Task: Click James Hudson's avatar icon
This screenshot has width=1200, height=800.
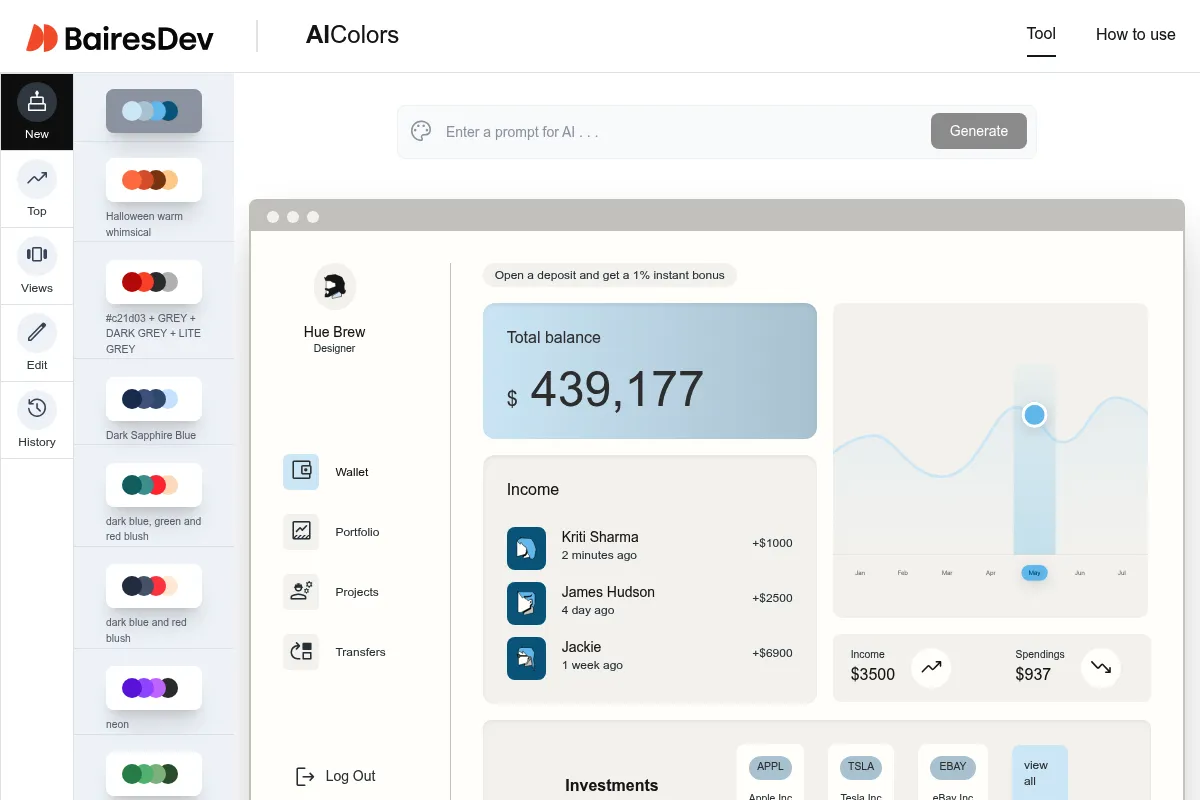Action: point(526,602)
